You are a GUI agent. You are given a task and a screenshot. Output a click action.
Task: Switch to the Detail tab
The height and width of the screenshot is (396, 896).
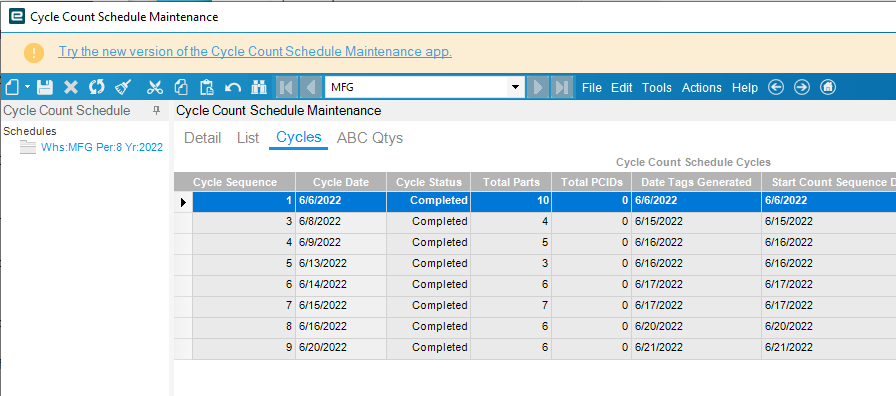202,138
